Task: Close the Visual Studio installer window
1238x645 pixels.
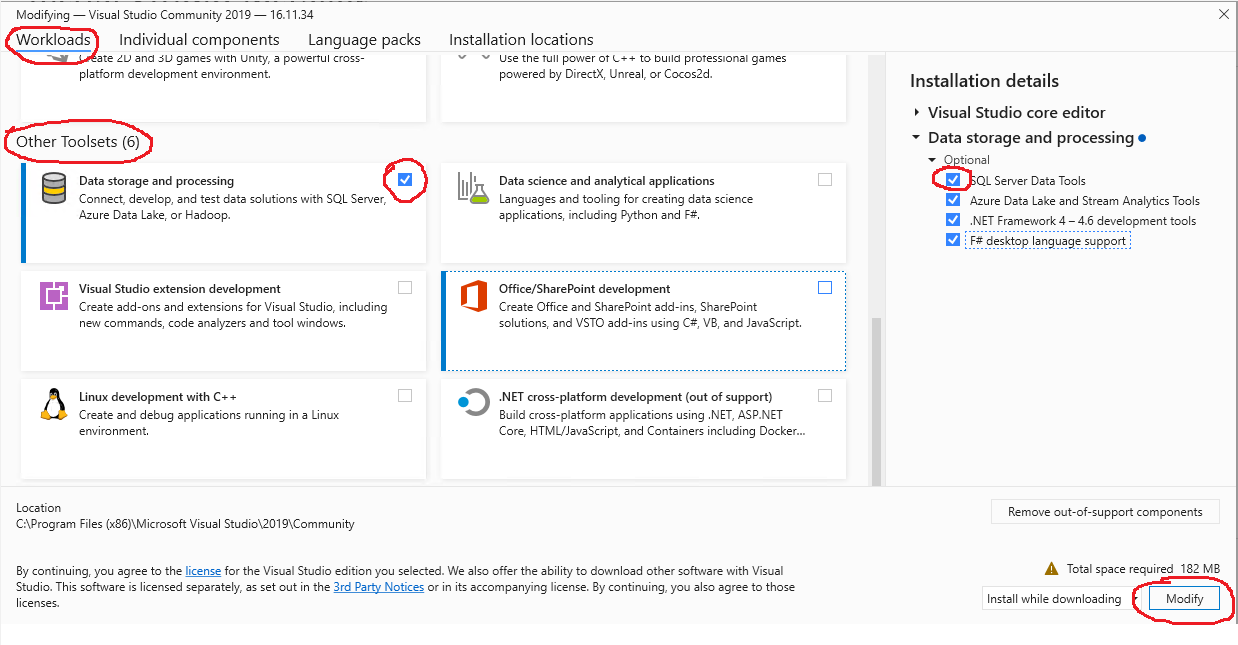Action: (x=1224, y=14)
